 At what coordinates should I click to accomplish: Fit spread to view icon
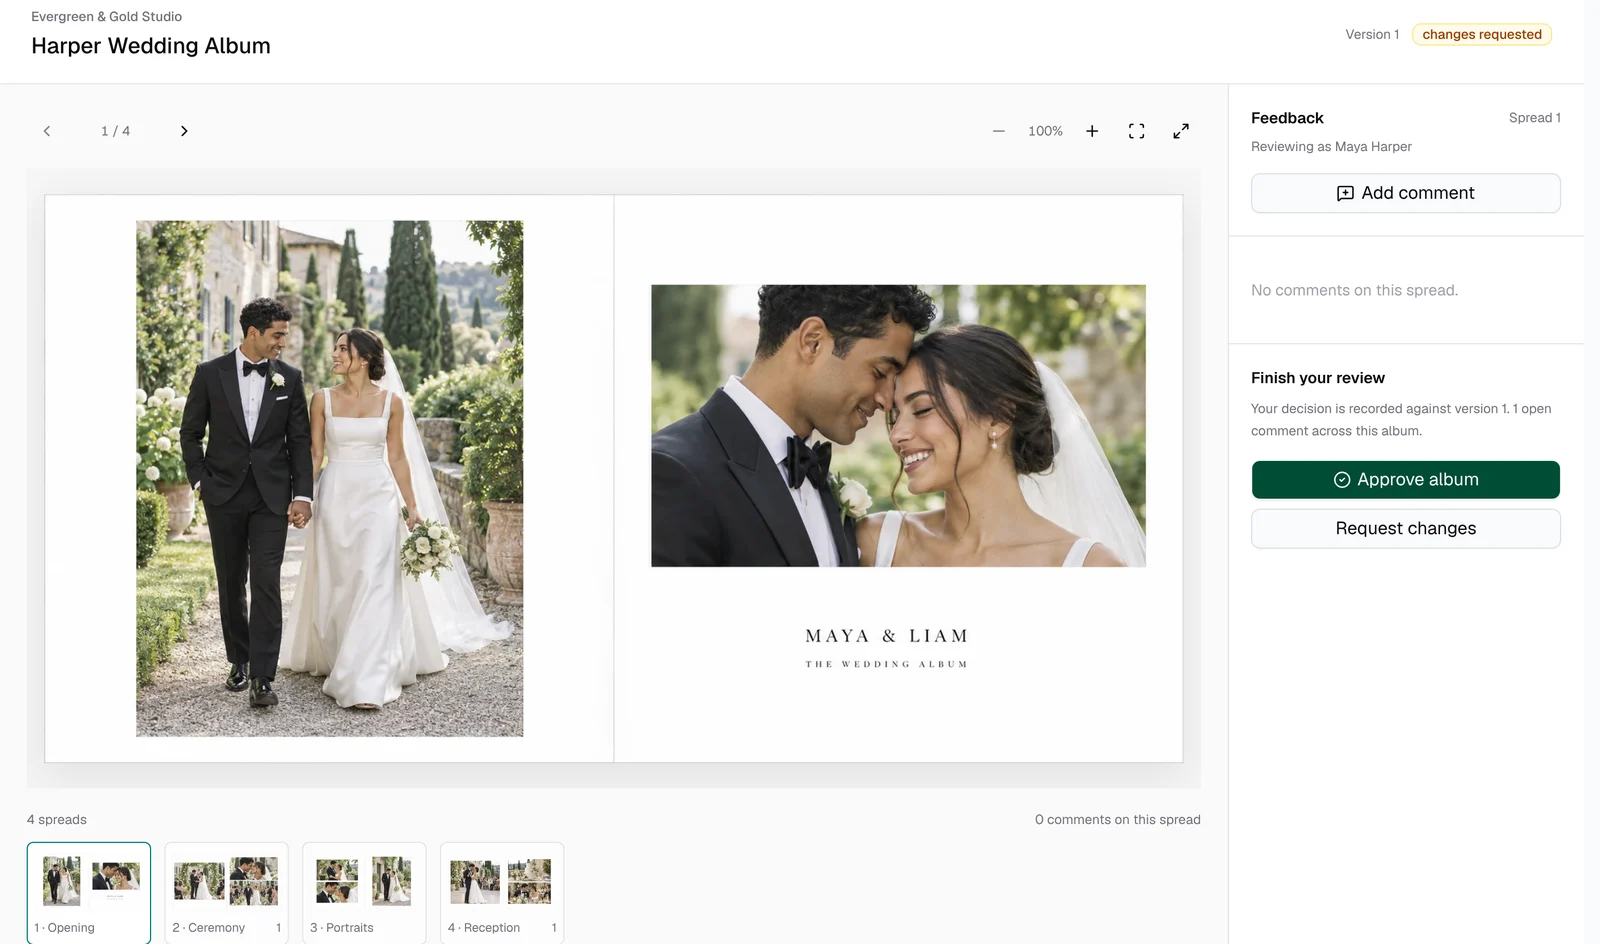click(x=1136, y=131)
